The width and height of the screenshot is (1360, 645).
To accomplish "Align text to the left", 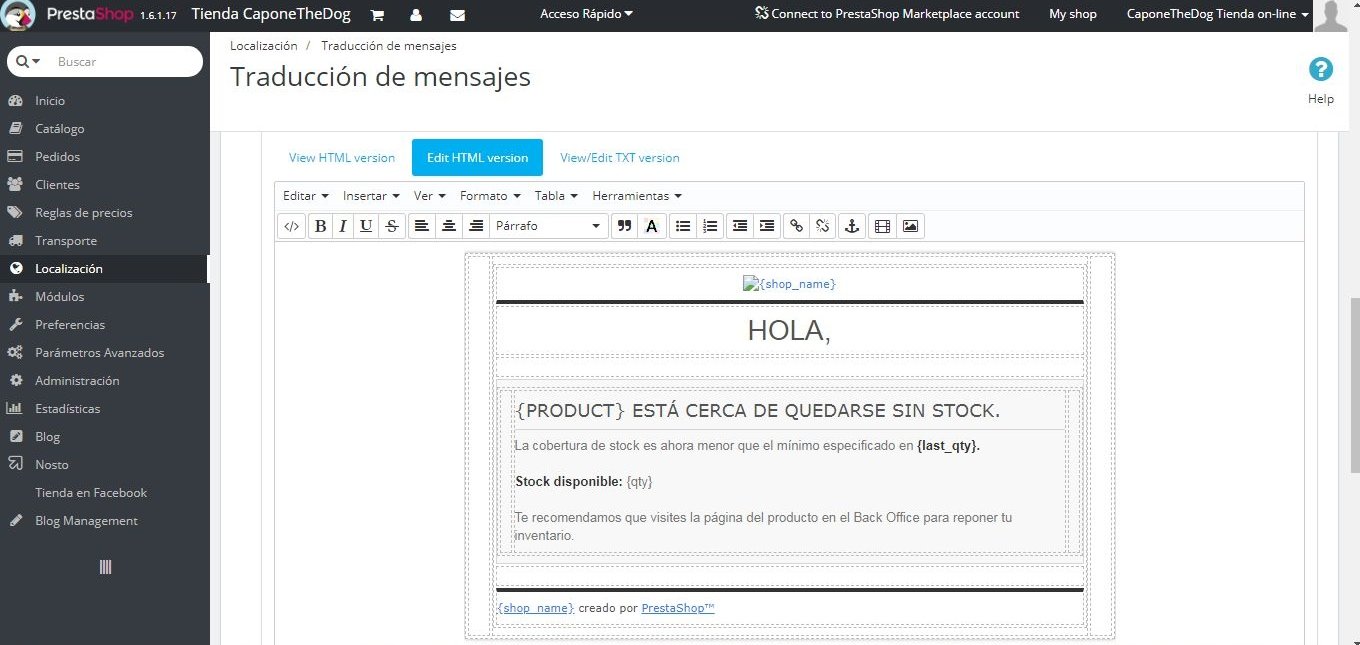I will pos(422,226).
